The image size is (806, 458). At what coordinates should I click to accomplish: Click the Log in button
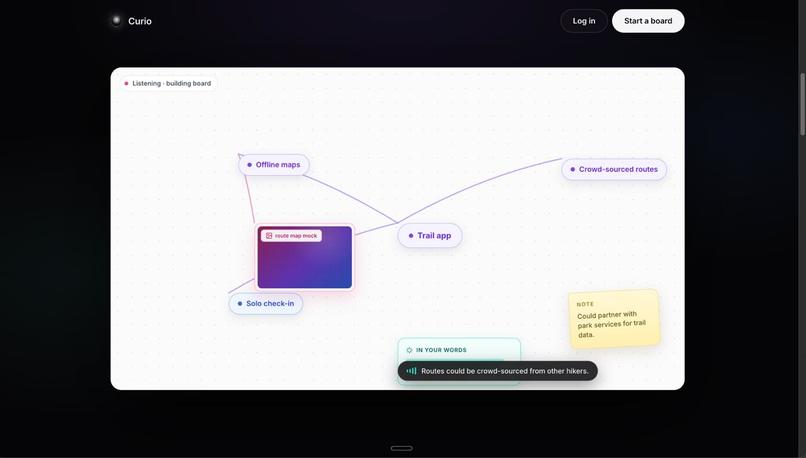[x=584, y=21]
